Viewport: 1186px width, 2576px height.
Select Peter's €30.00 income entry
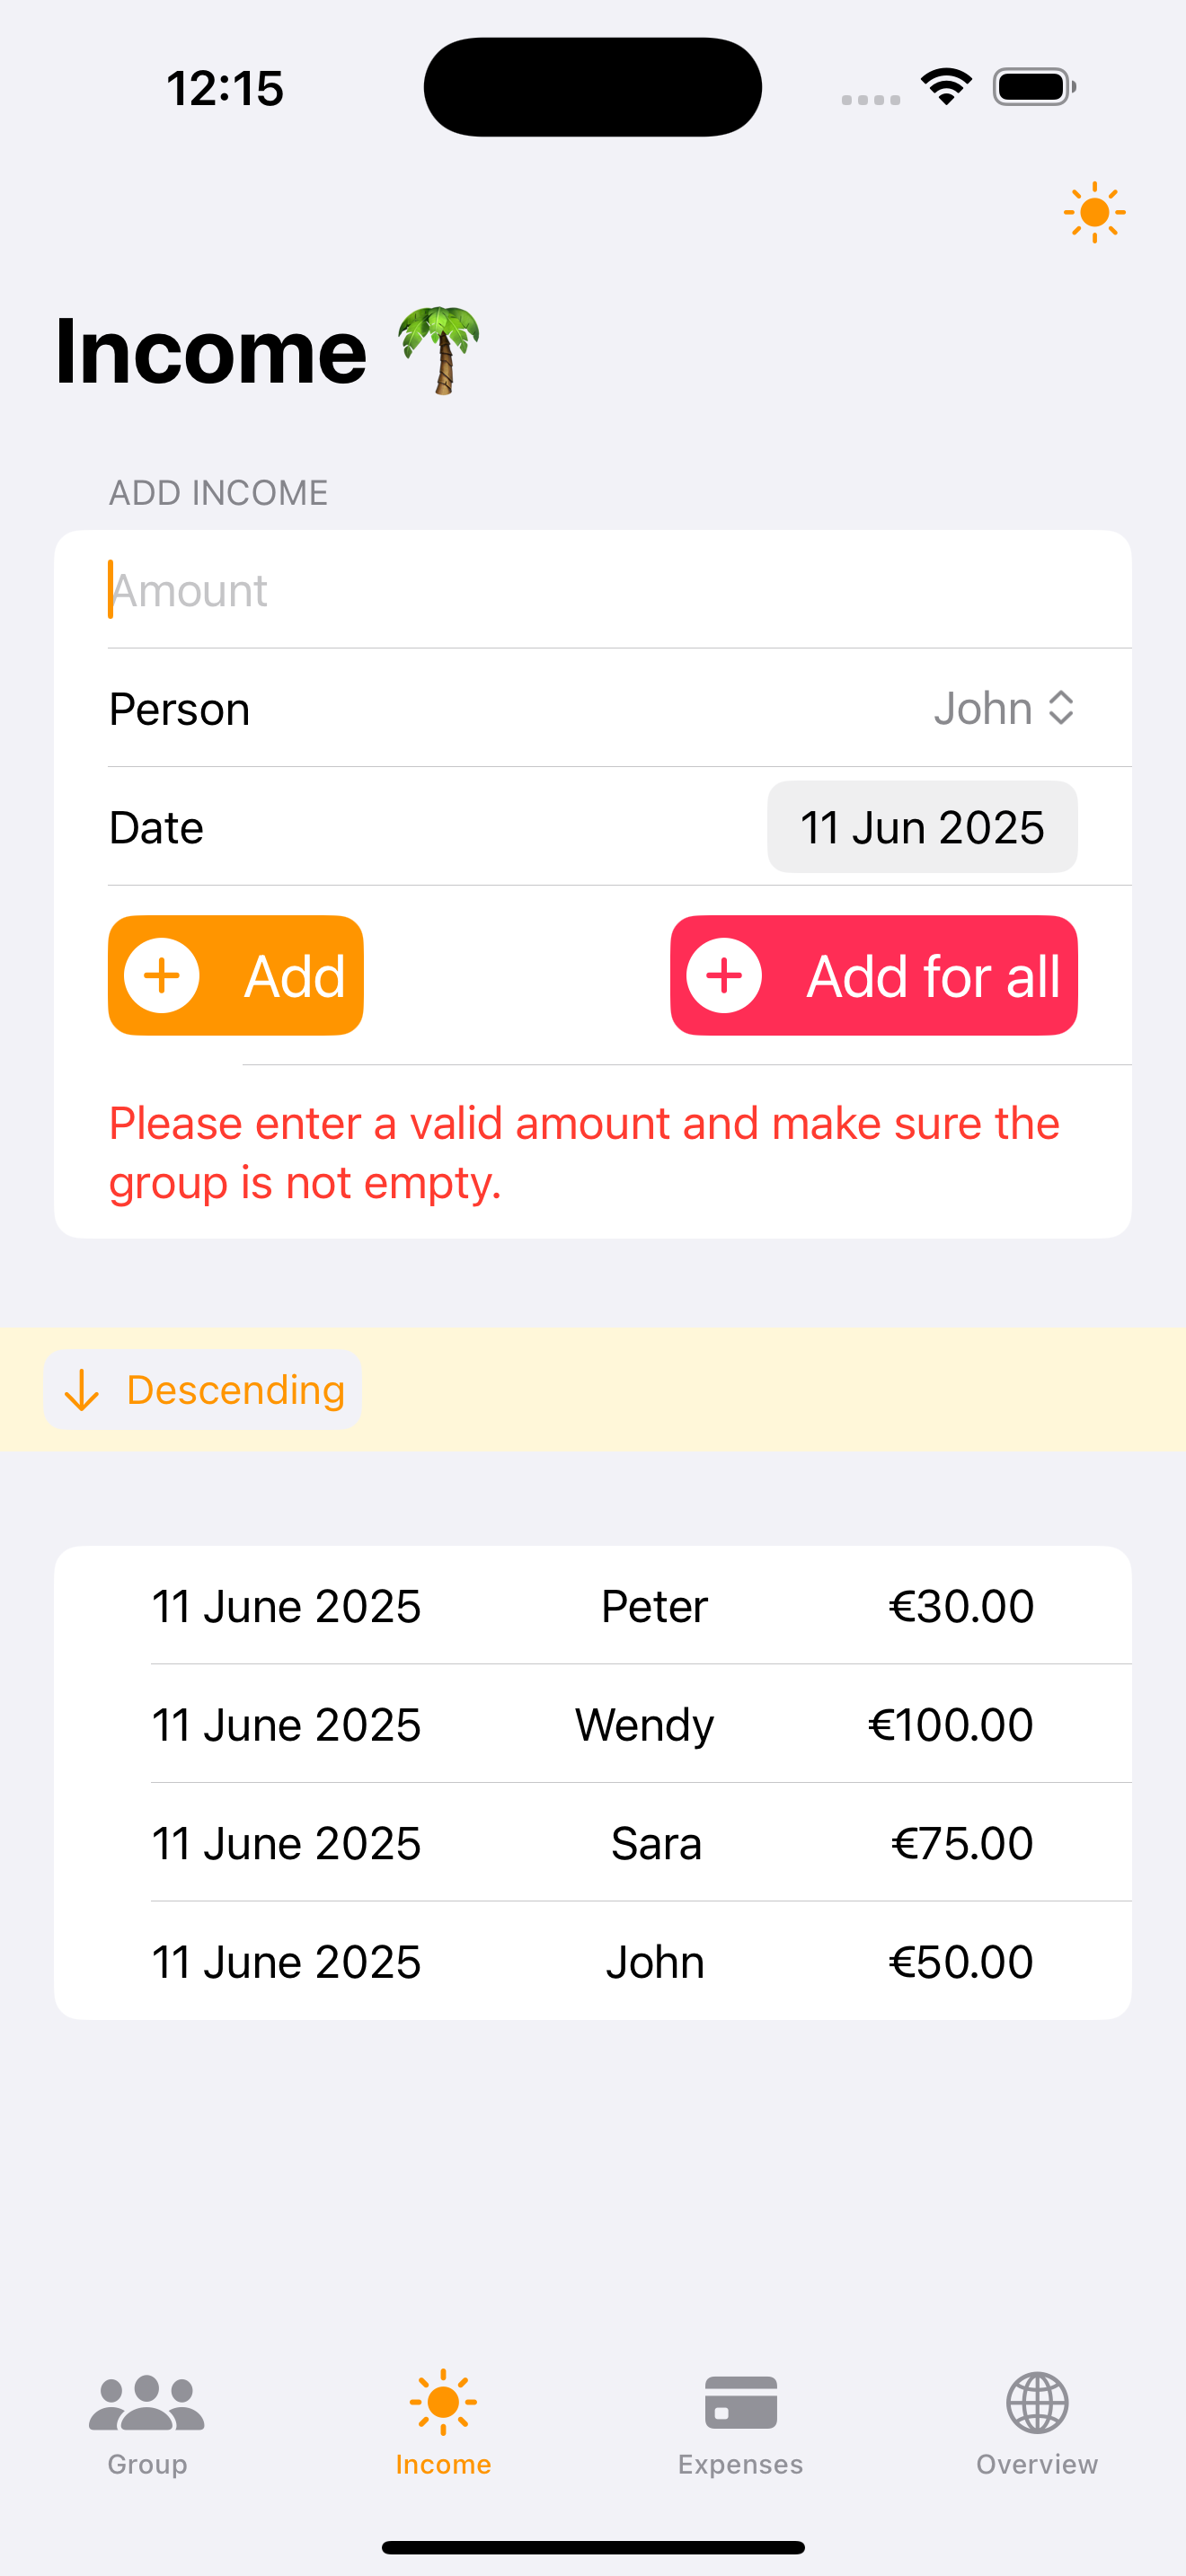coord(592,1606)
